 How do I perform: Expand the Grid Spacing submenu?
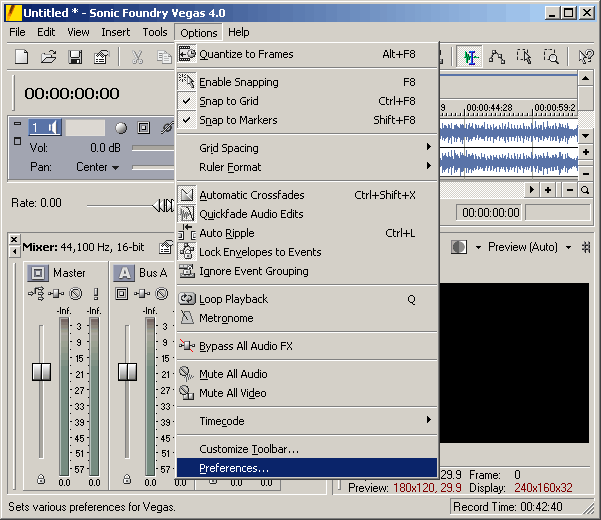click(x=307, y=148)
